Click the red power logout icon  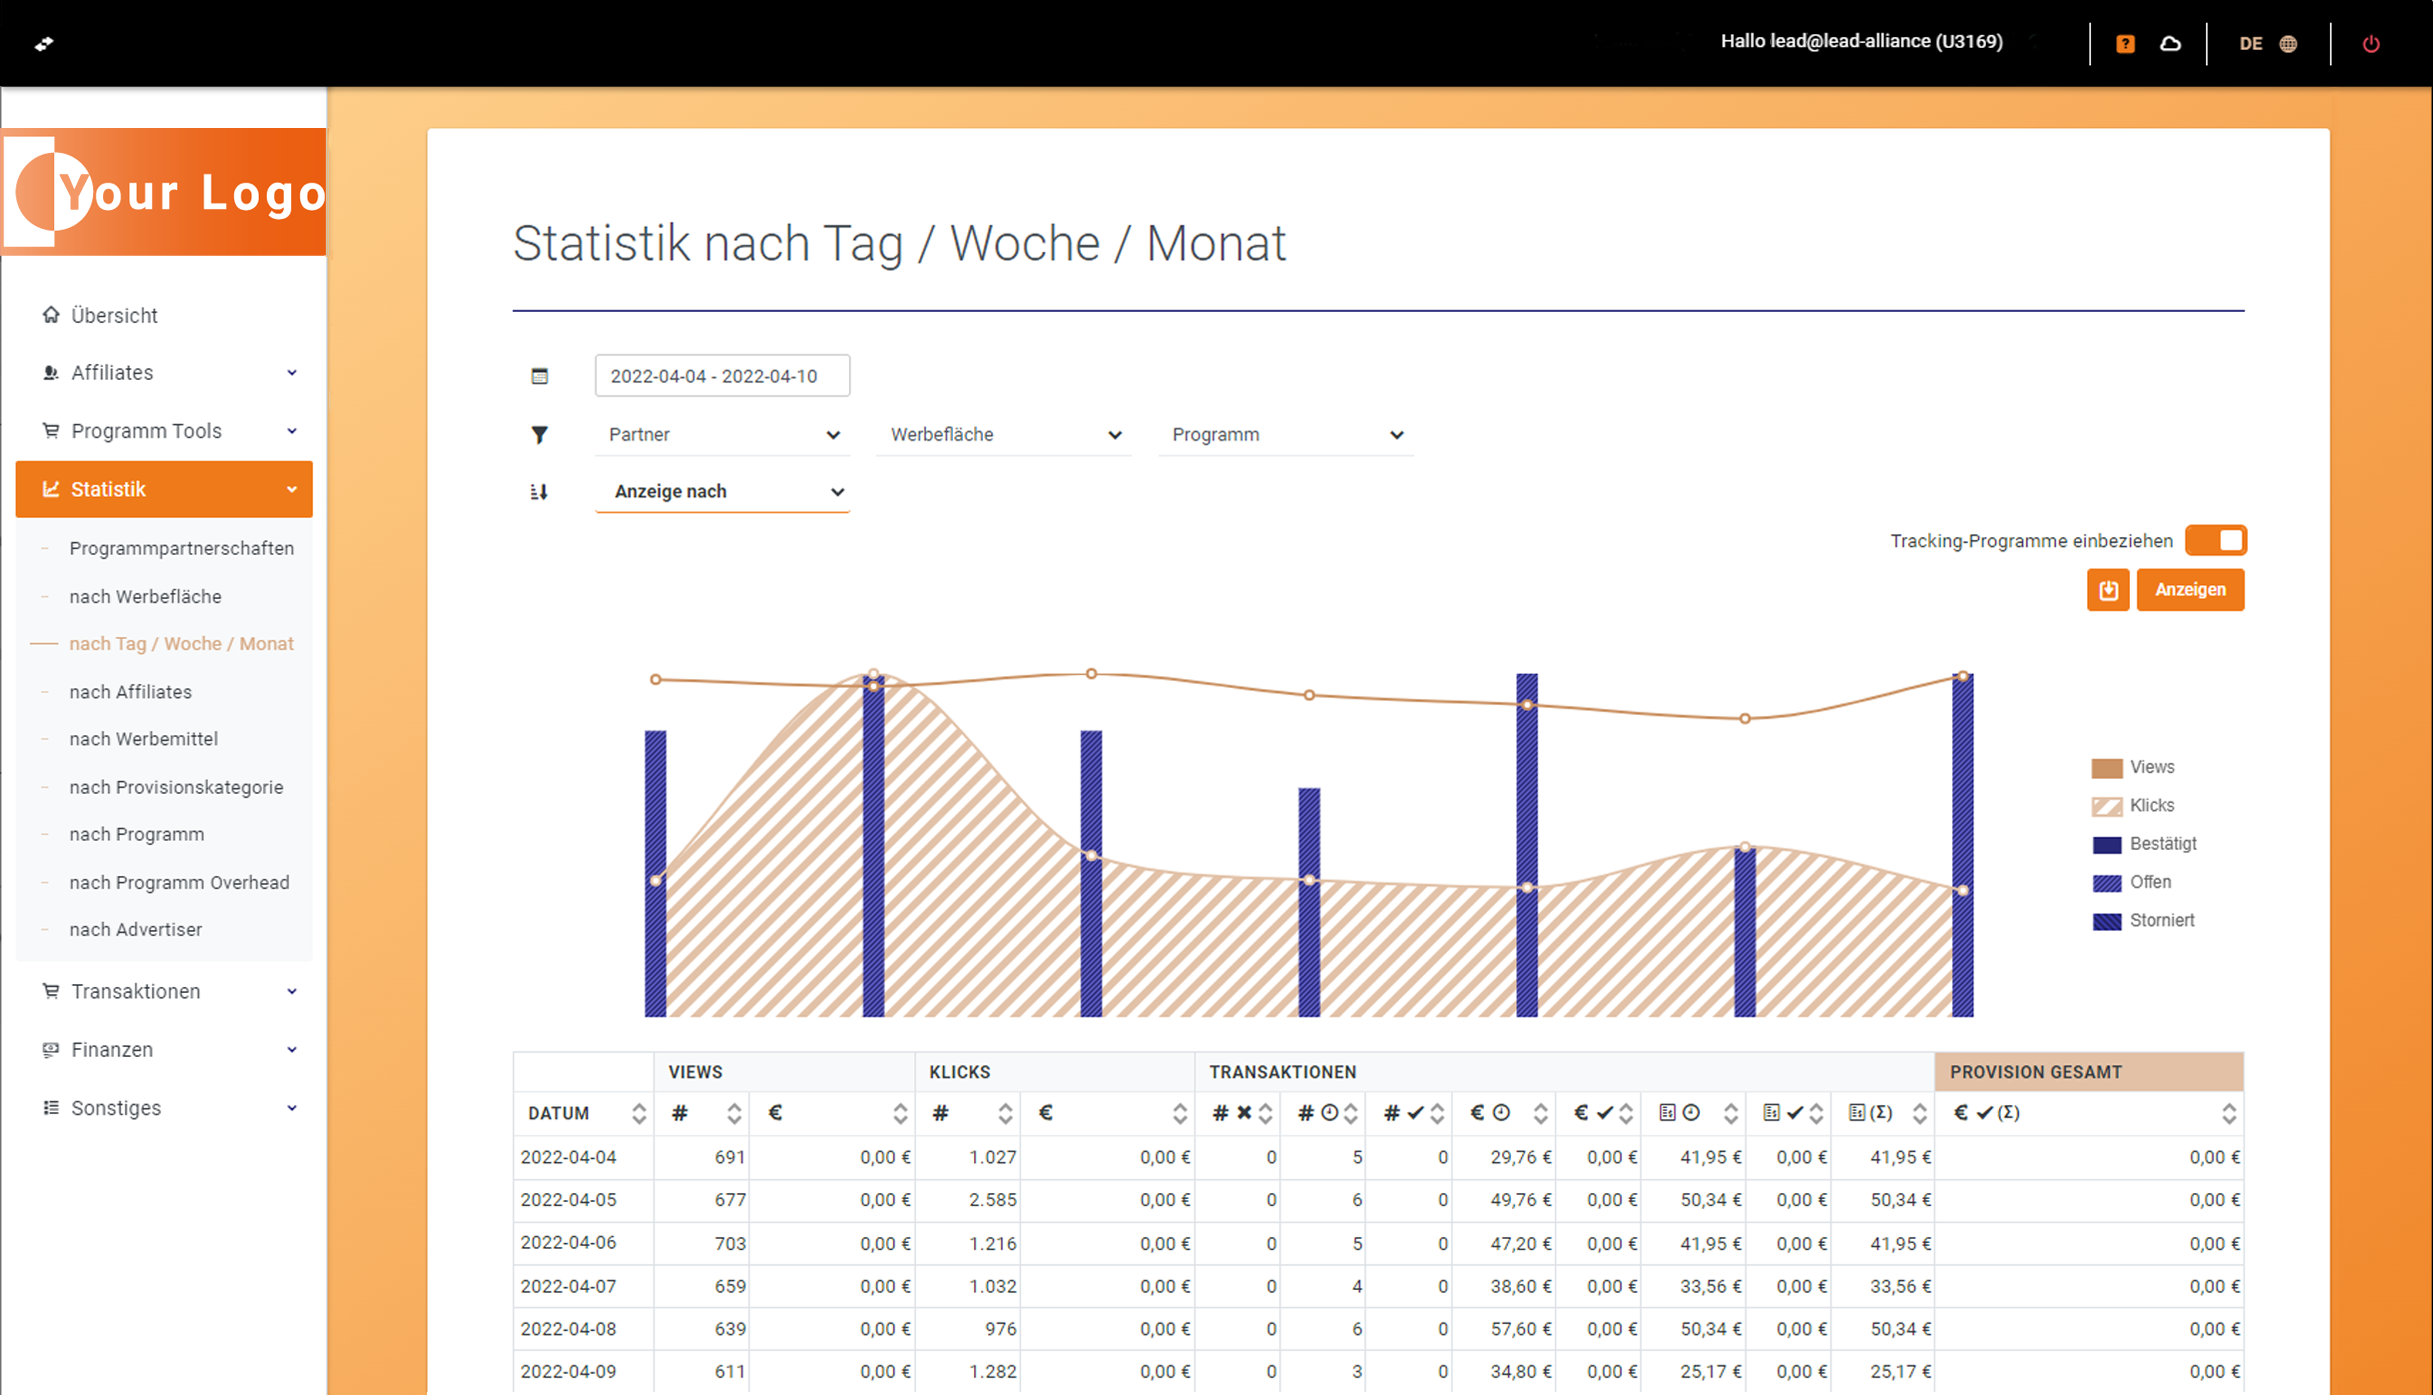[2371, 44]
